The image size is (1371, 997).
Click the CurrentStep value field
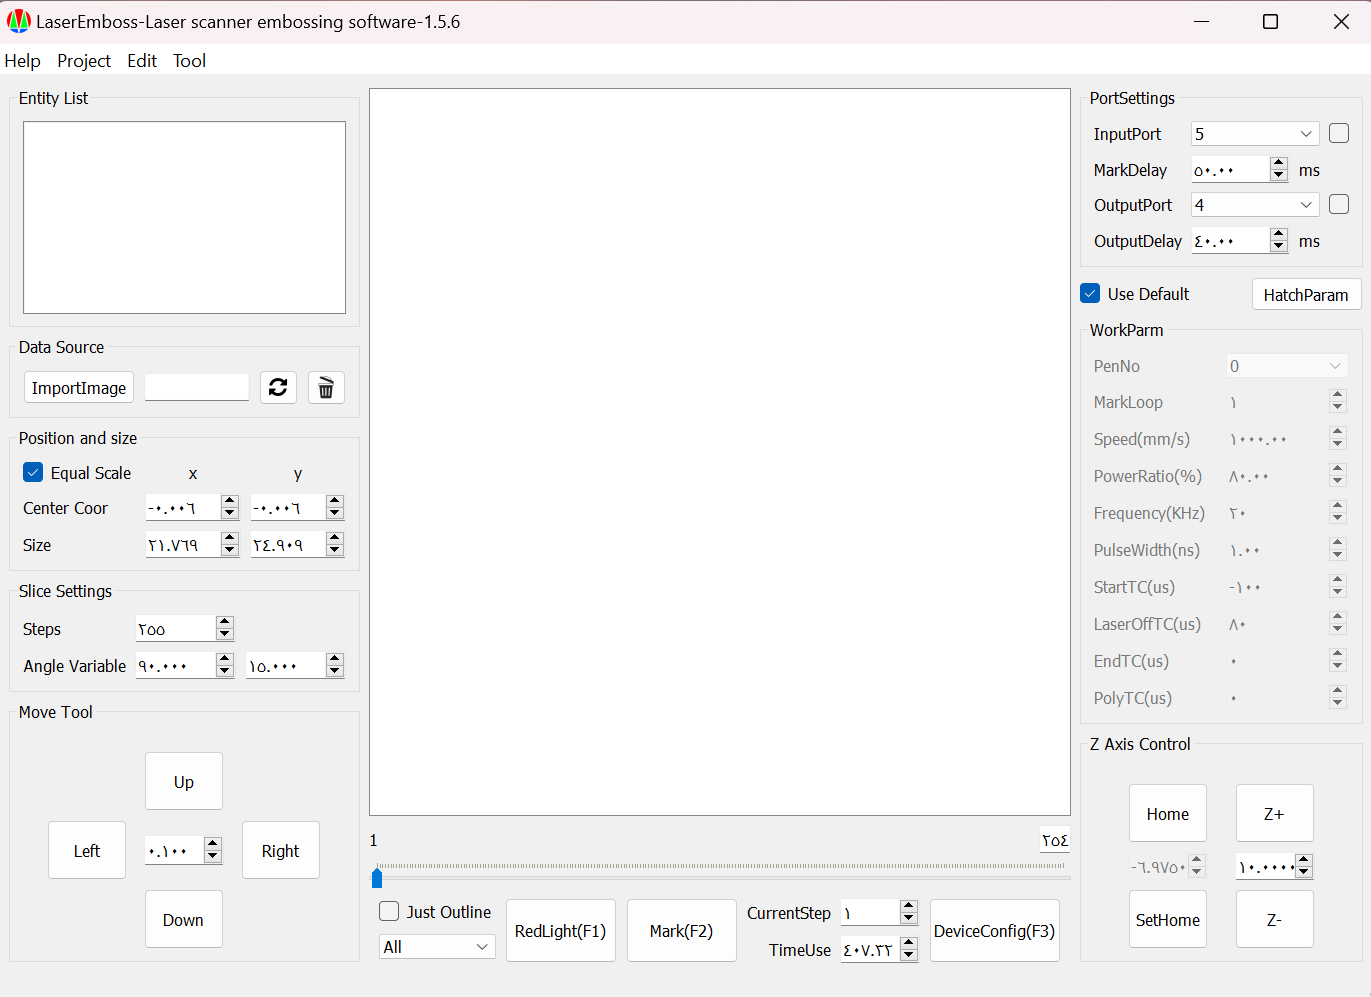tap(871, 912)
